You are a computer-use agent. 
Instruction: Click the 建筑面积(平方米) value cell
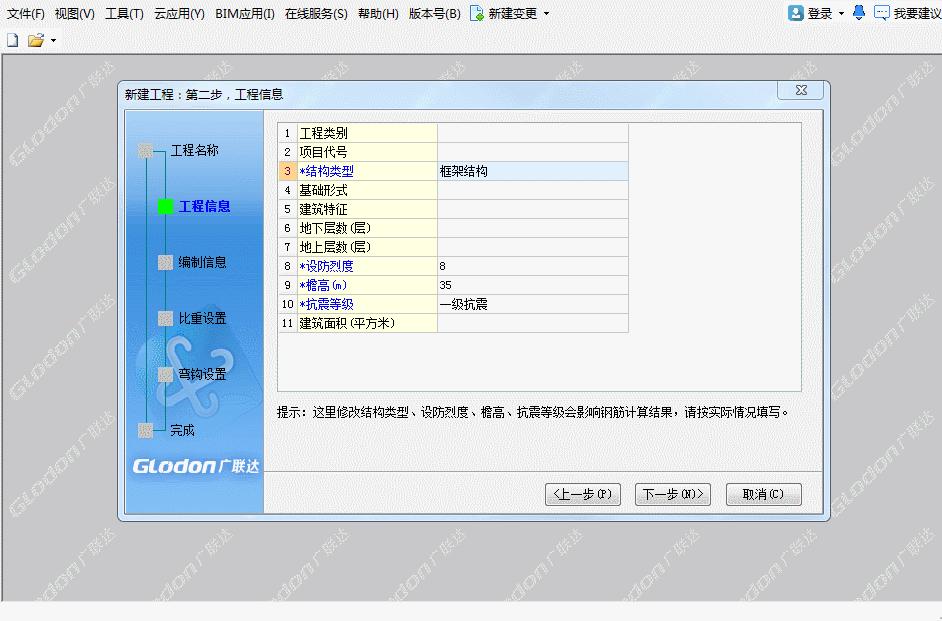point(533,323)
